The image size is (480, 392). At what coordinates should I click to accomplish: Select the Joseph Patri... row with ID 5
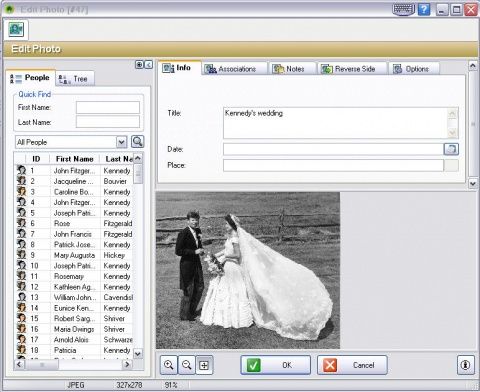tap(75, 213)
